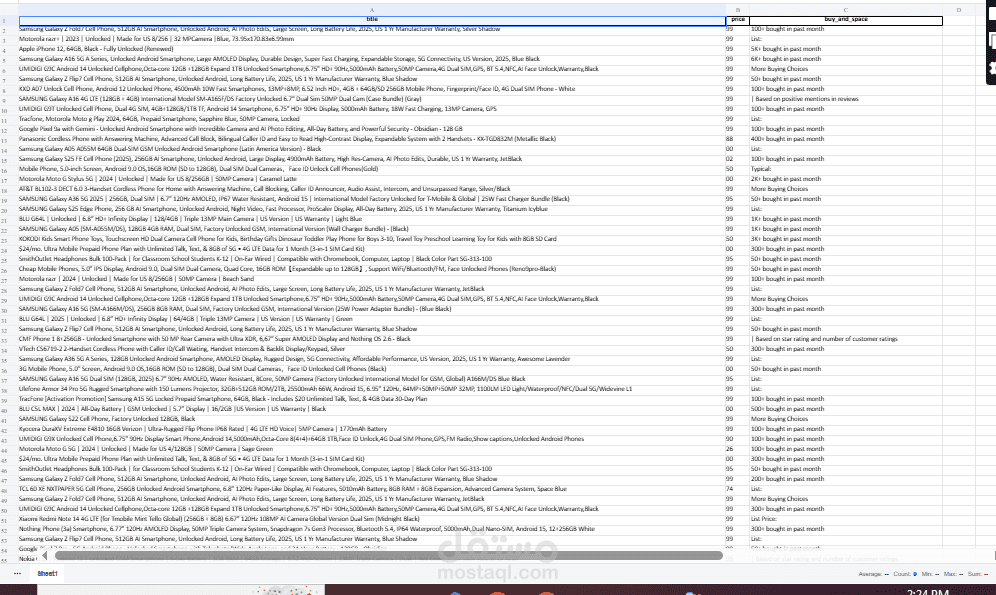Viewport: 996px width, 595px height.
Task: Click the 'List Price:' cell
Action: coord(845,519)
